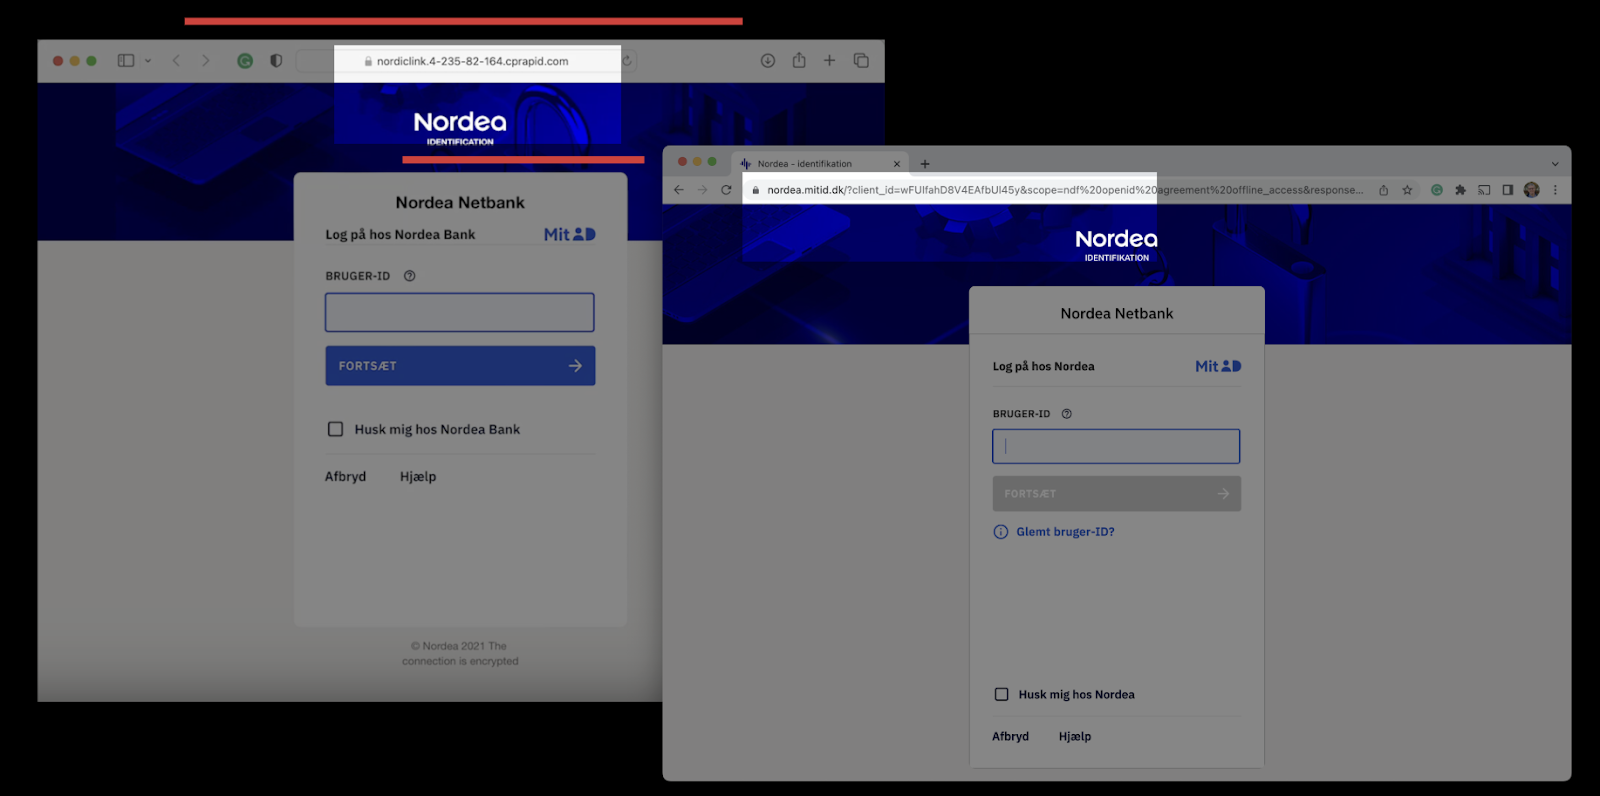Toggle the Safari sidebar icon
This screenshot has height=796, width=1600.
[126, 61]
